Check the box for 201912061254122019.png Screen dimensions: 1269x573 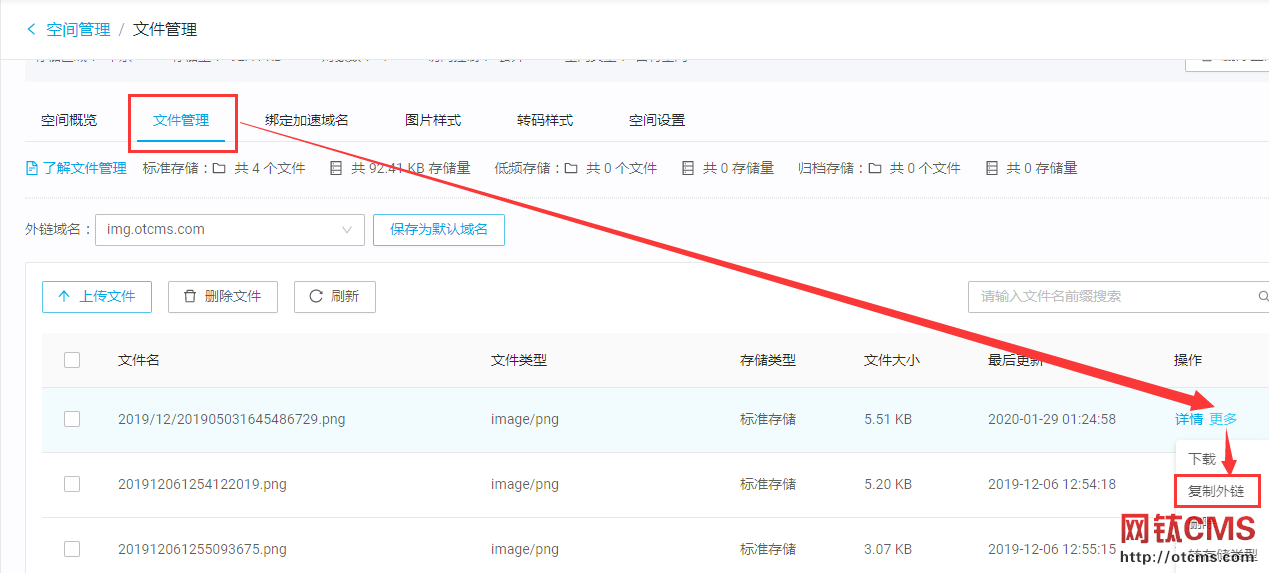tap(72, 484)
